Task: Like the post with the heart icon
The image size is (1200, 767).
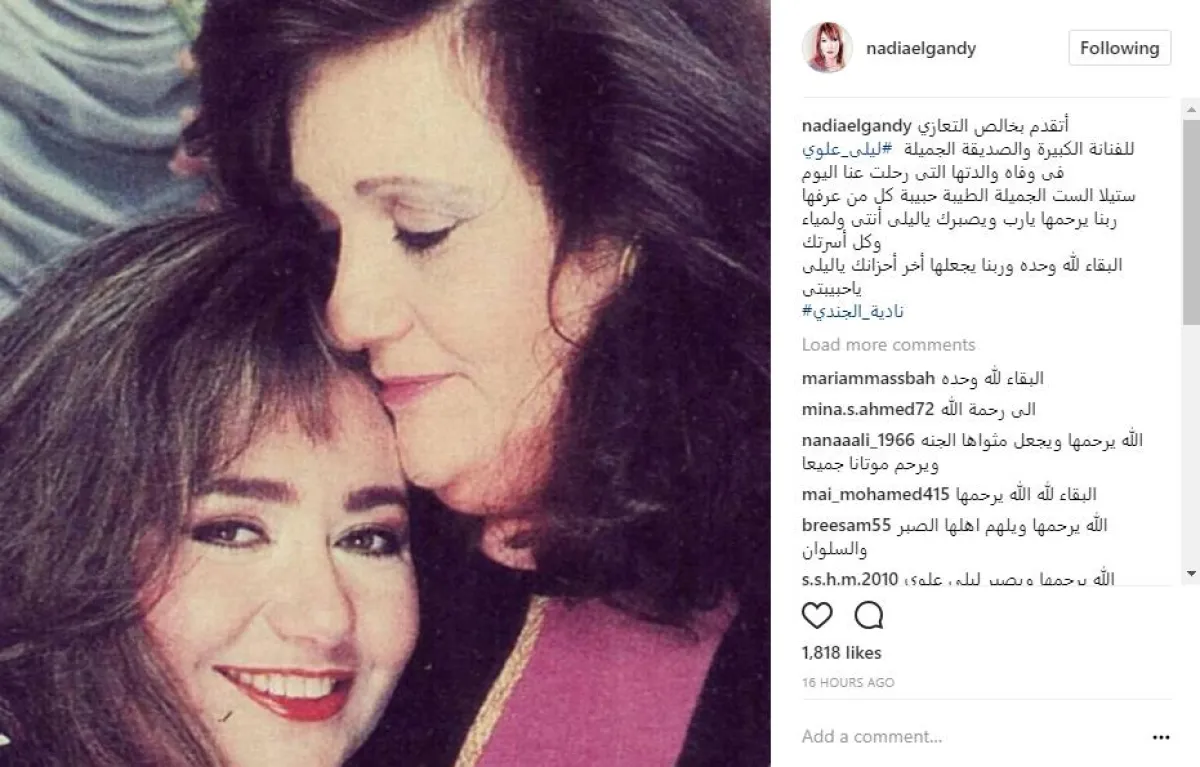Action: tap(817, 615)
